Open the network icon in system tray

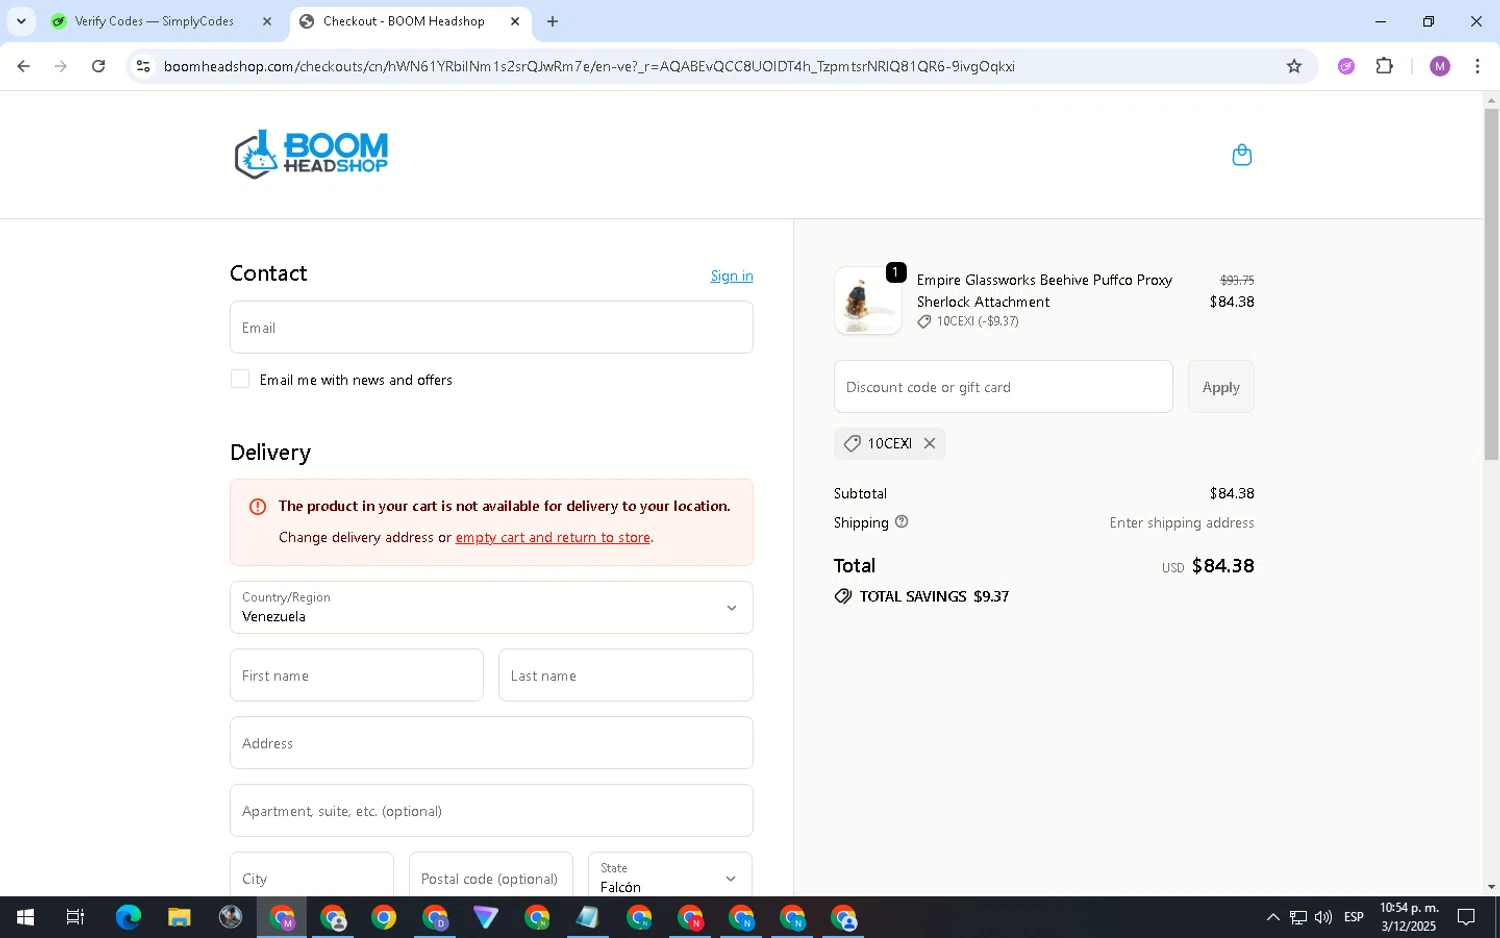coord(1298,917)
